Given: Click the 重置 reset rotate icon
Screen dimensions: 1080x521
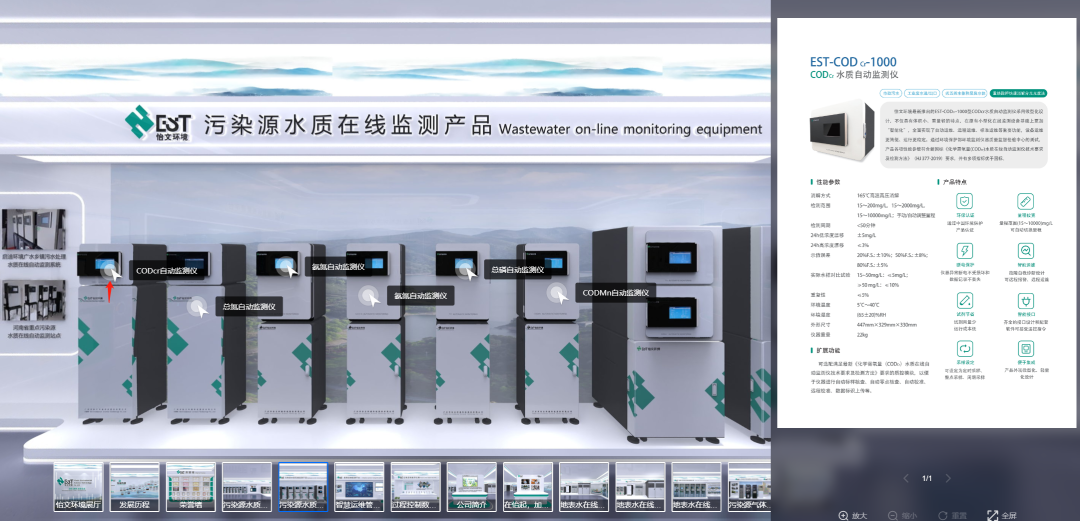Looking at the screenshot, I should click(943, 515).
